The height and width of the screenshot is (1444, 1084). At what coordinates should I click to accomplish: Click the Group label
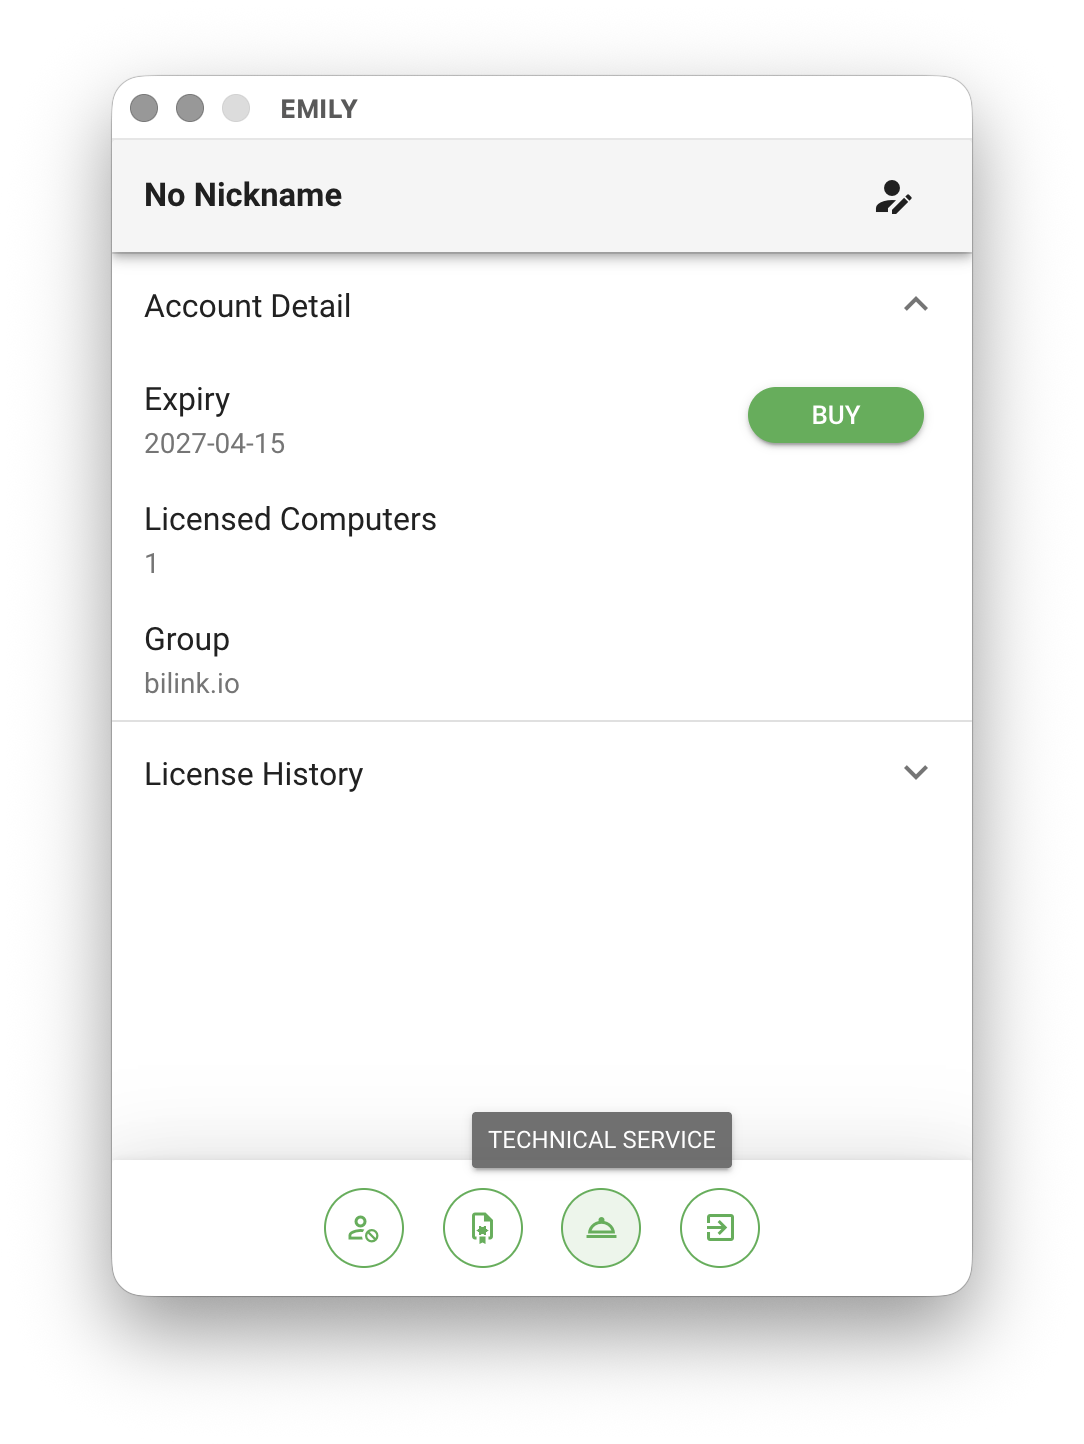click(x=187, y=639)
